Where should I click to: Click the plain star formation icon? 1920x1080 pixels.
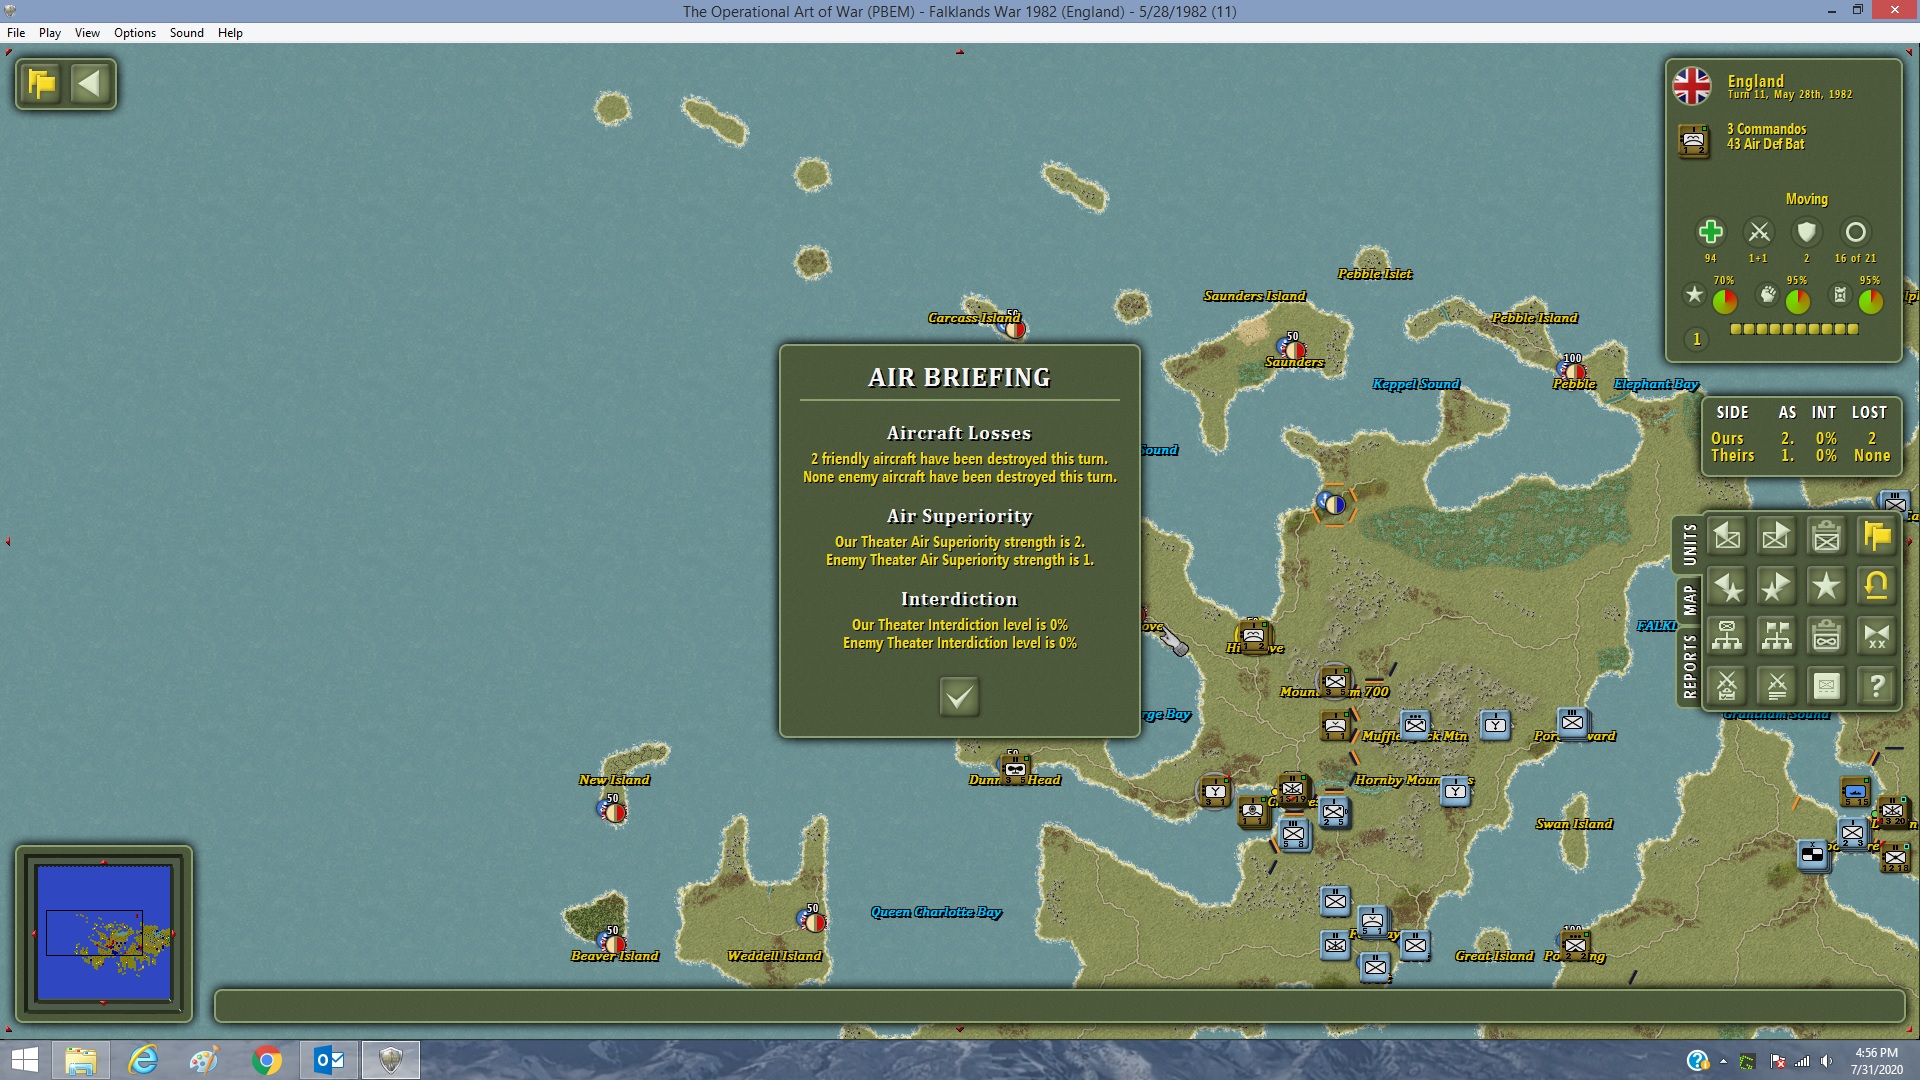tap(1826, 586)
